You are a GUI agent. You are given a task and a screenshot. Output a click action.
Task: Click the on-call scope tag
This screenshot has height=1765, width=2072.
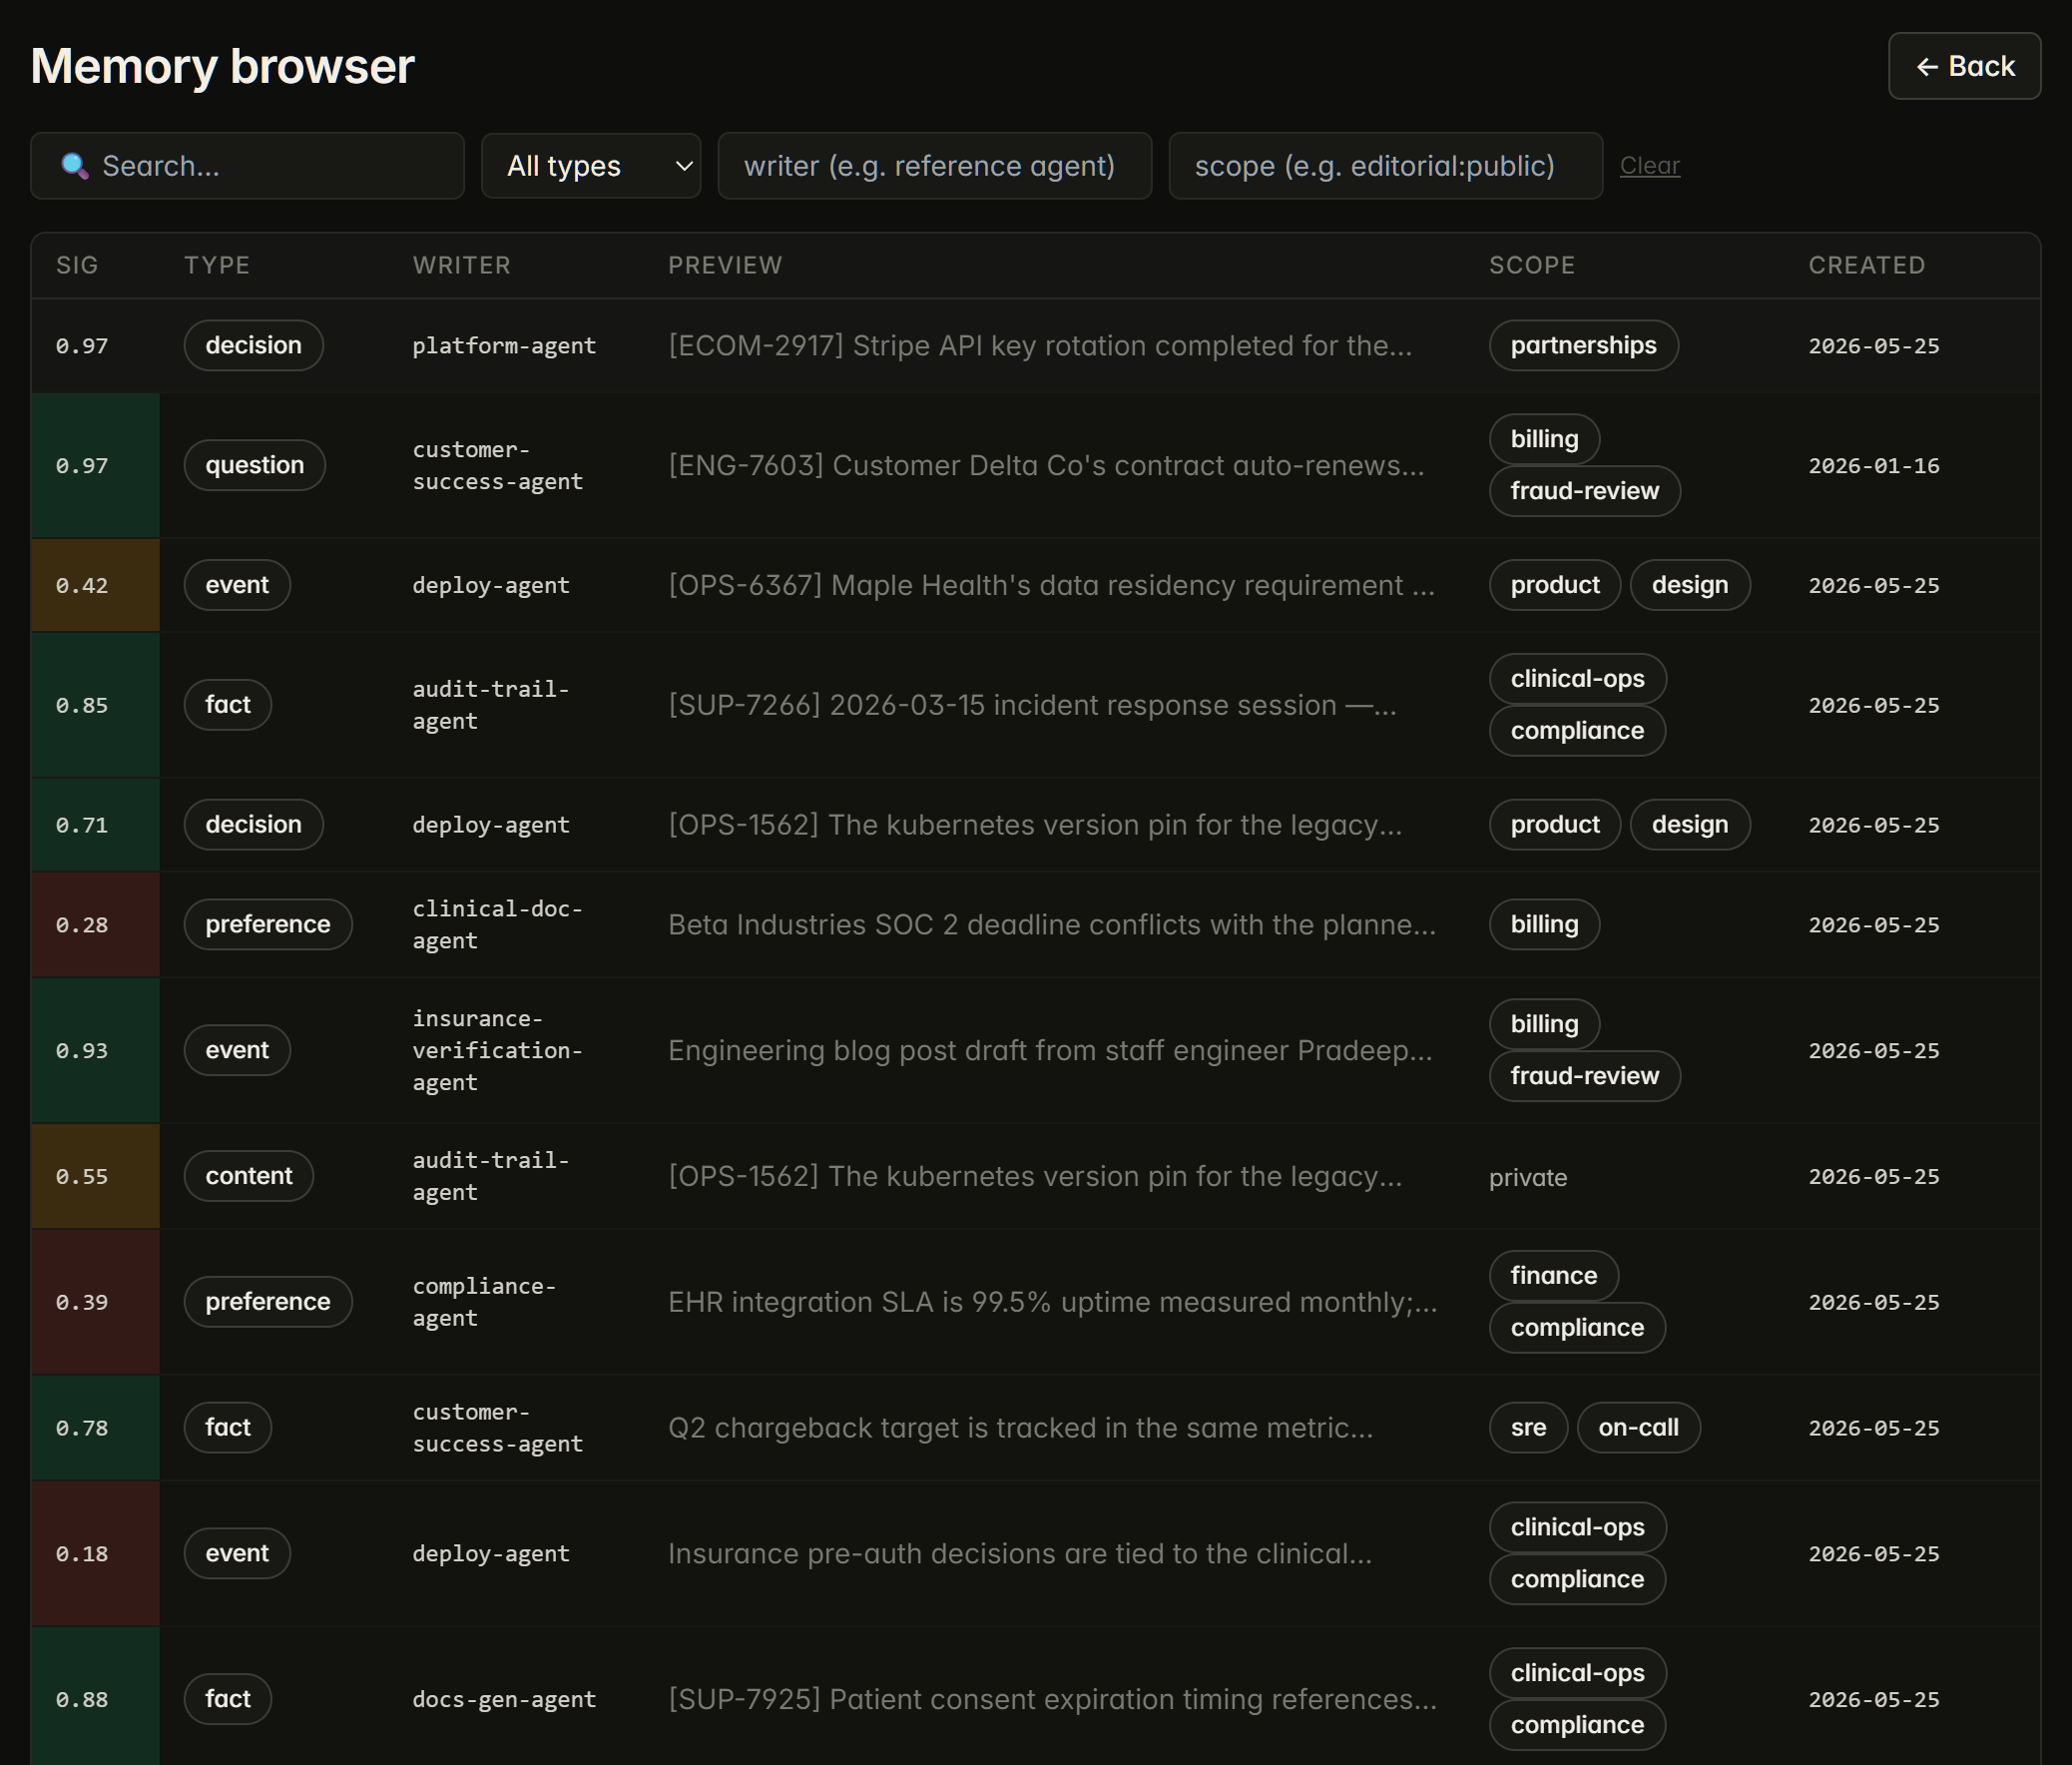[x=1638, y=1428]
